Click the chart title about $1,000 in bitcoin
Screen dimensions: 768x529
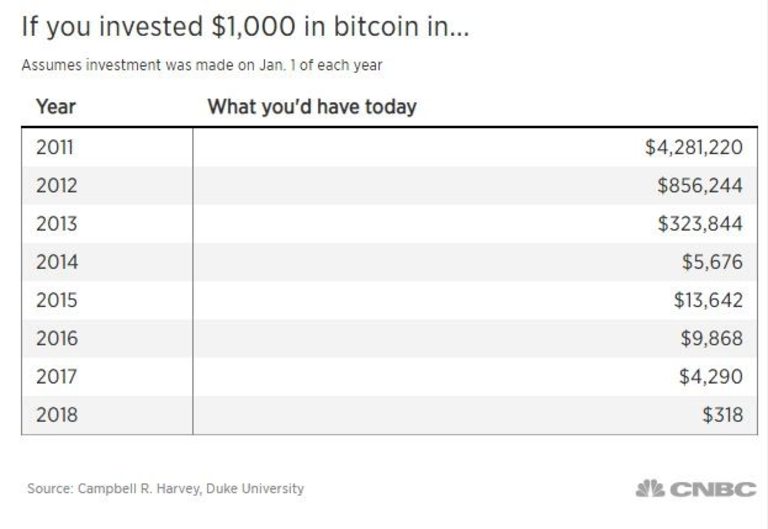245,28
